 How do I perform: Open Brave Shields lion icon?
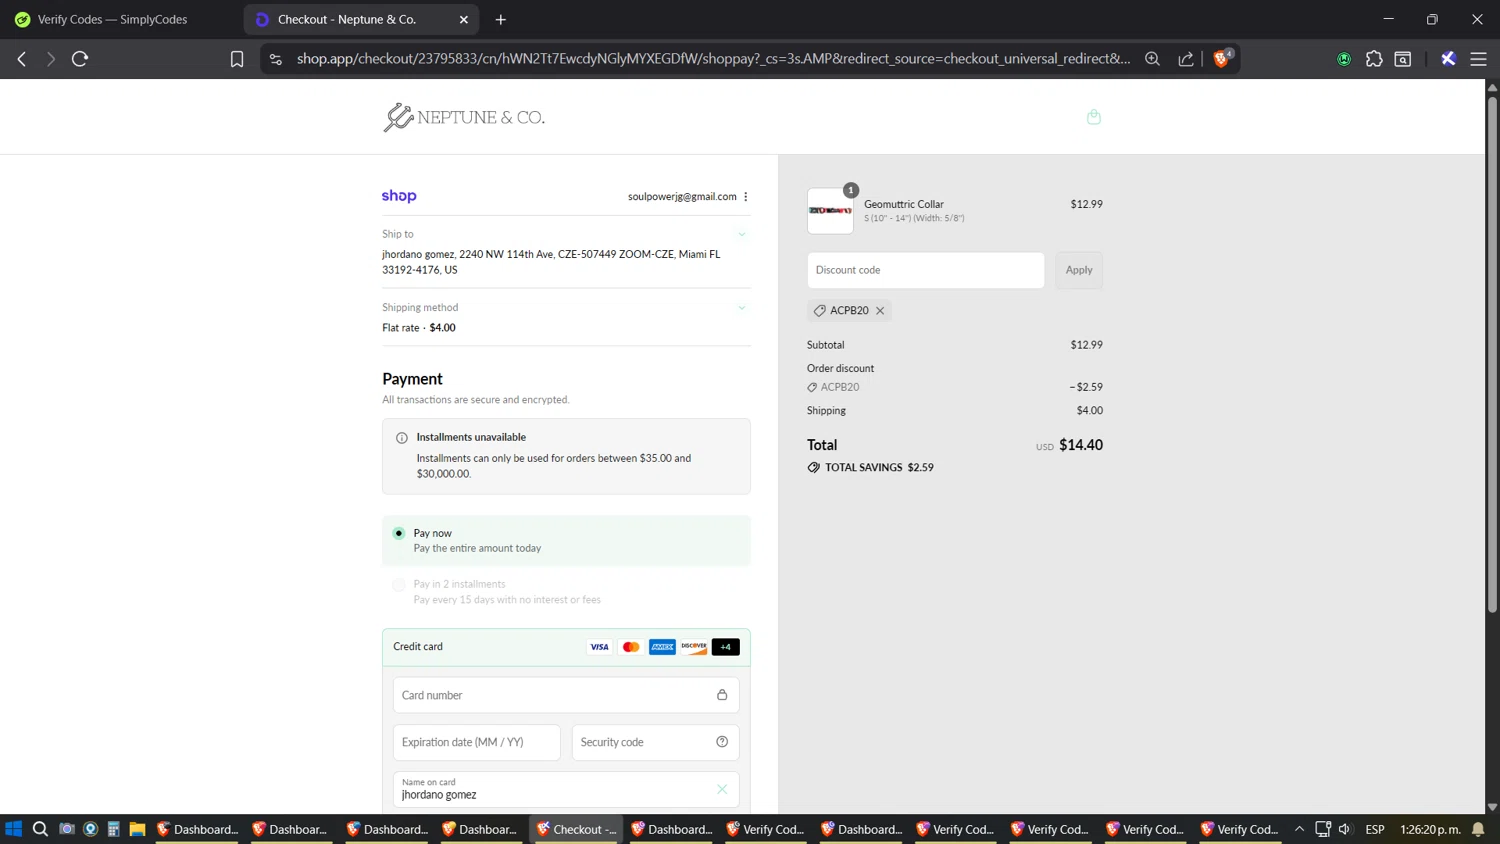click(1221, 59)
